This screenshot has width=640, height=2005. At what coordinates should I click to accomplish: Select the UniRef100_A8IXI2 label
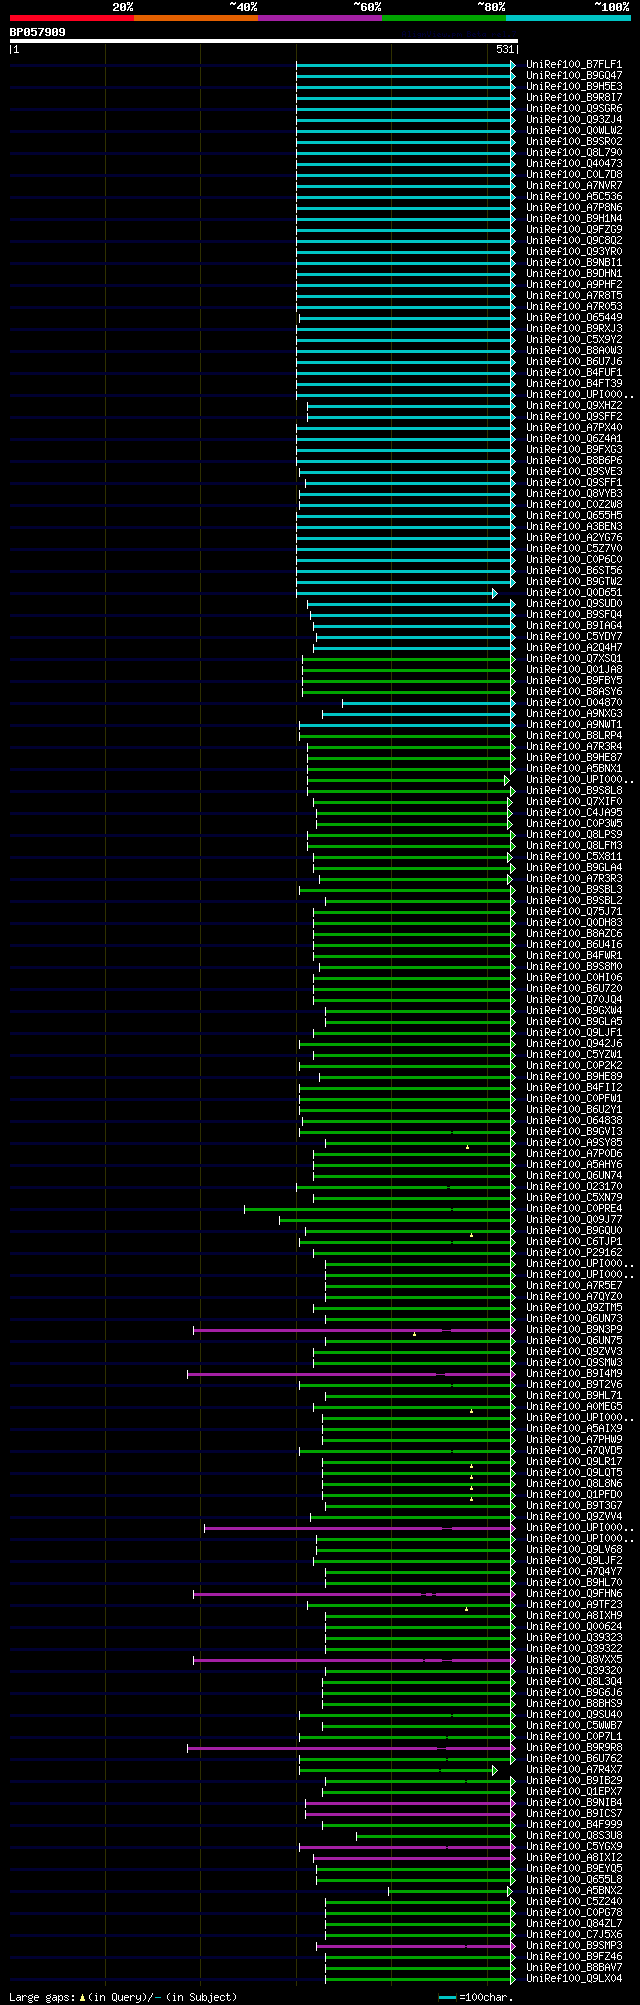[x=574, y=1857]
